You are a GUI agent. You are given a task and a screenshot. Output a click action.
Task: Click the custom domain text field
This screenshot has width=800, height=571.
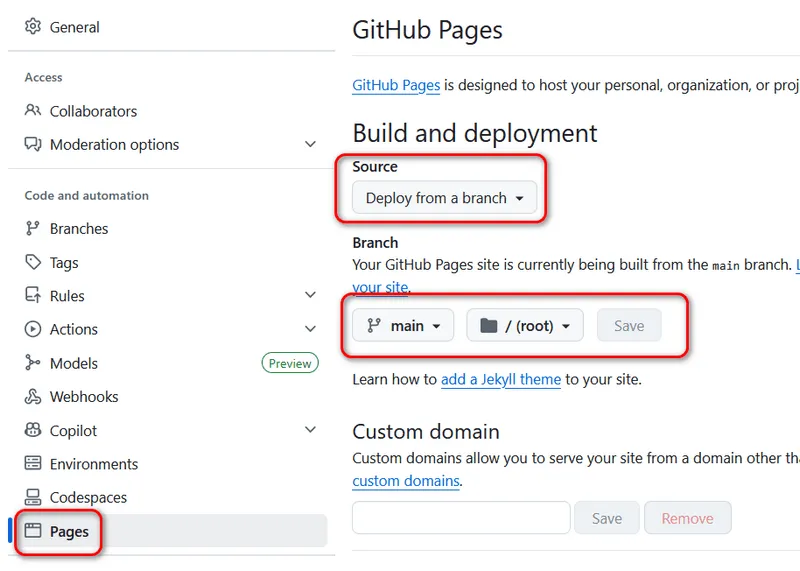click(x=461, y=518)
